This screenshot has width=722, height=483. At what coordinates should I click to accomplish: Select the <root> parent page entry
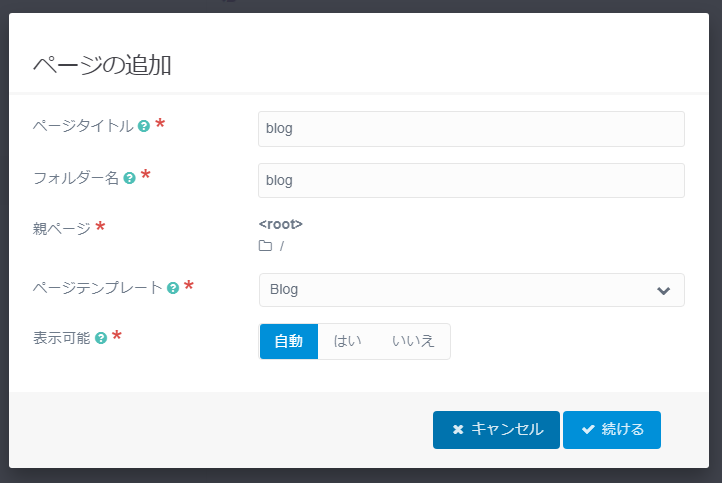click(281, 224)
